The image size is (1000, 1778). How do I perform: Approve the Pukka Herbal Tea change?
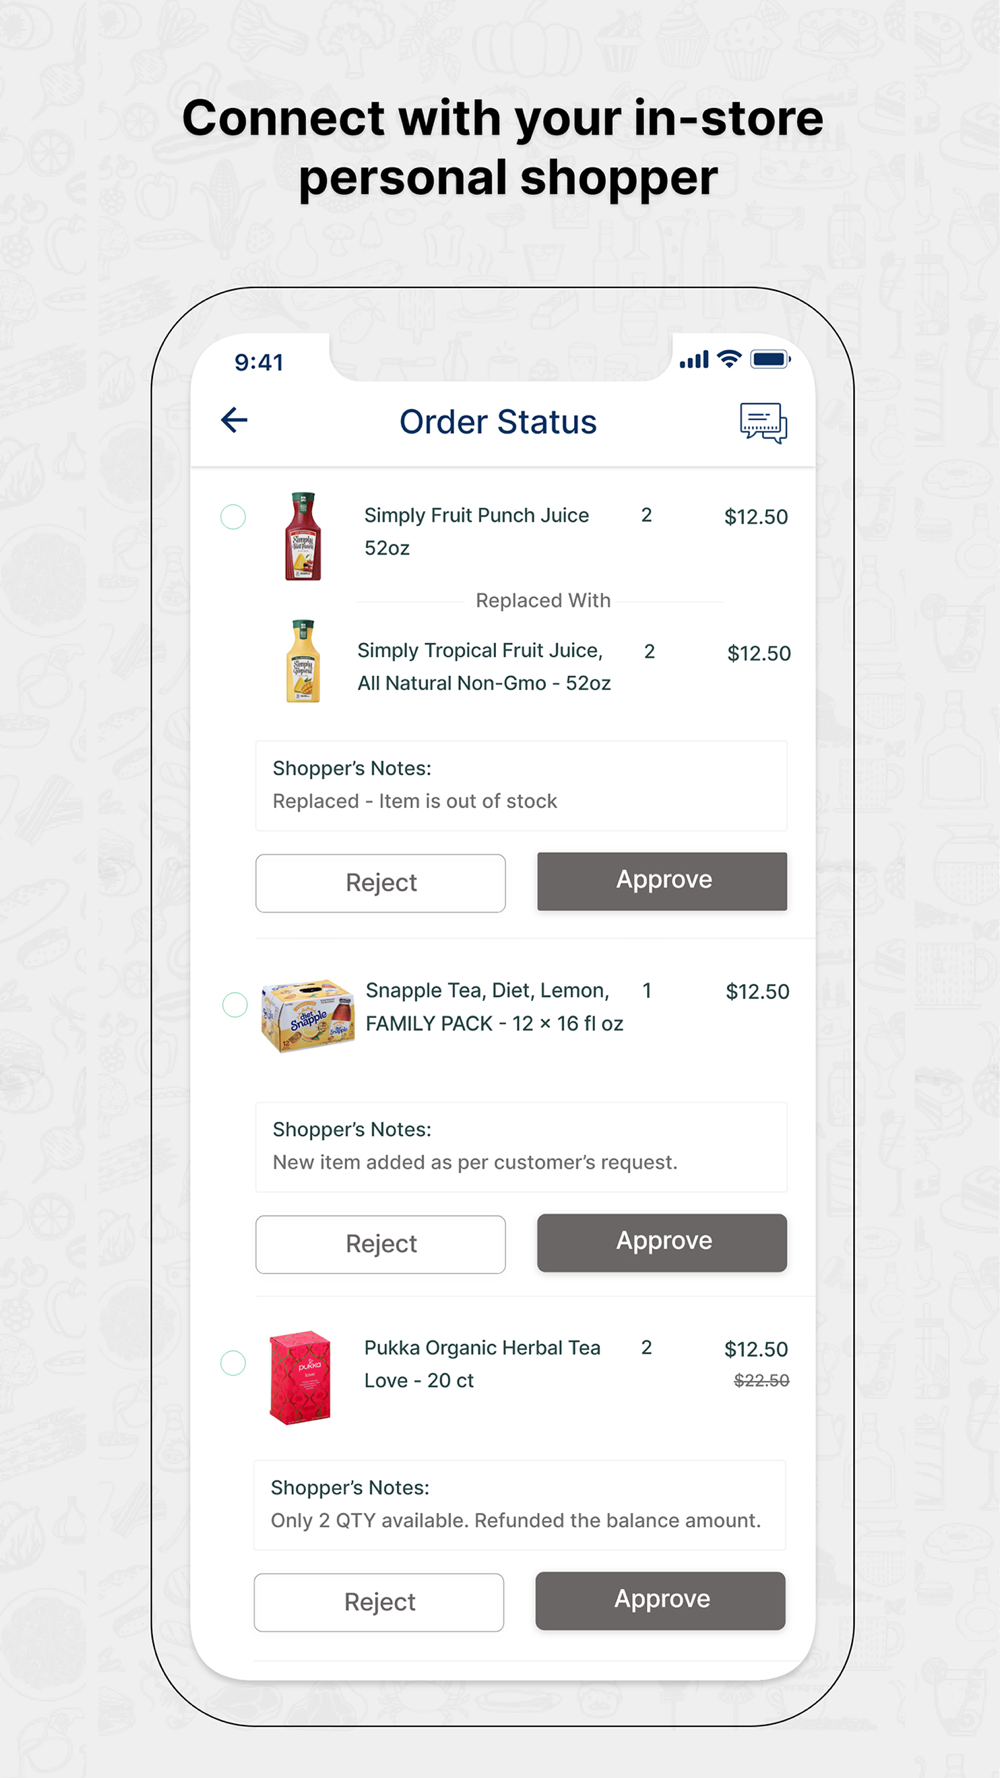(660, 1601)
